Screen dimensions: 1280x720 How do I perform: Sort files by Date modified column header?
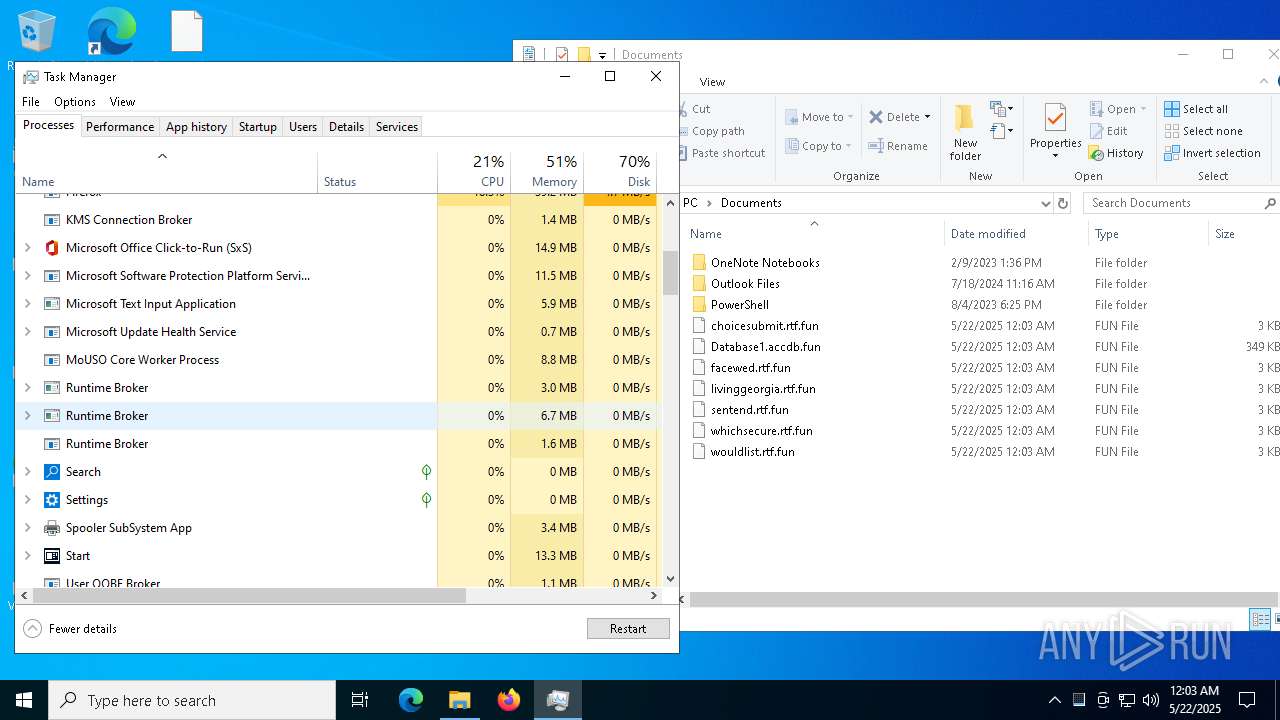click(x=1016, y=234)
